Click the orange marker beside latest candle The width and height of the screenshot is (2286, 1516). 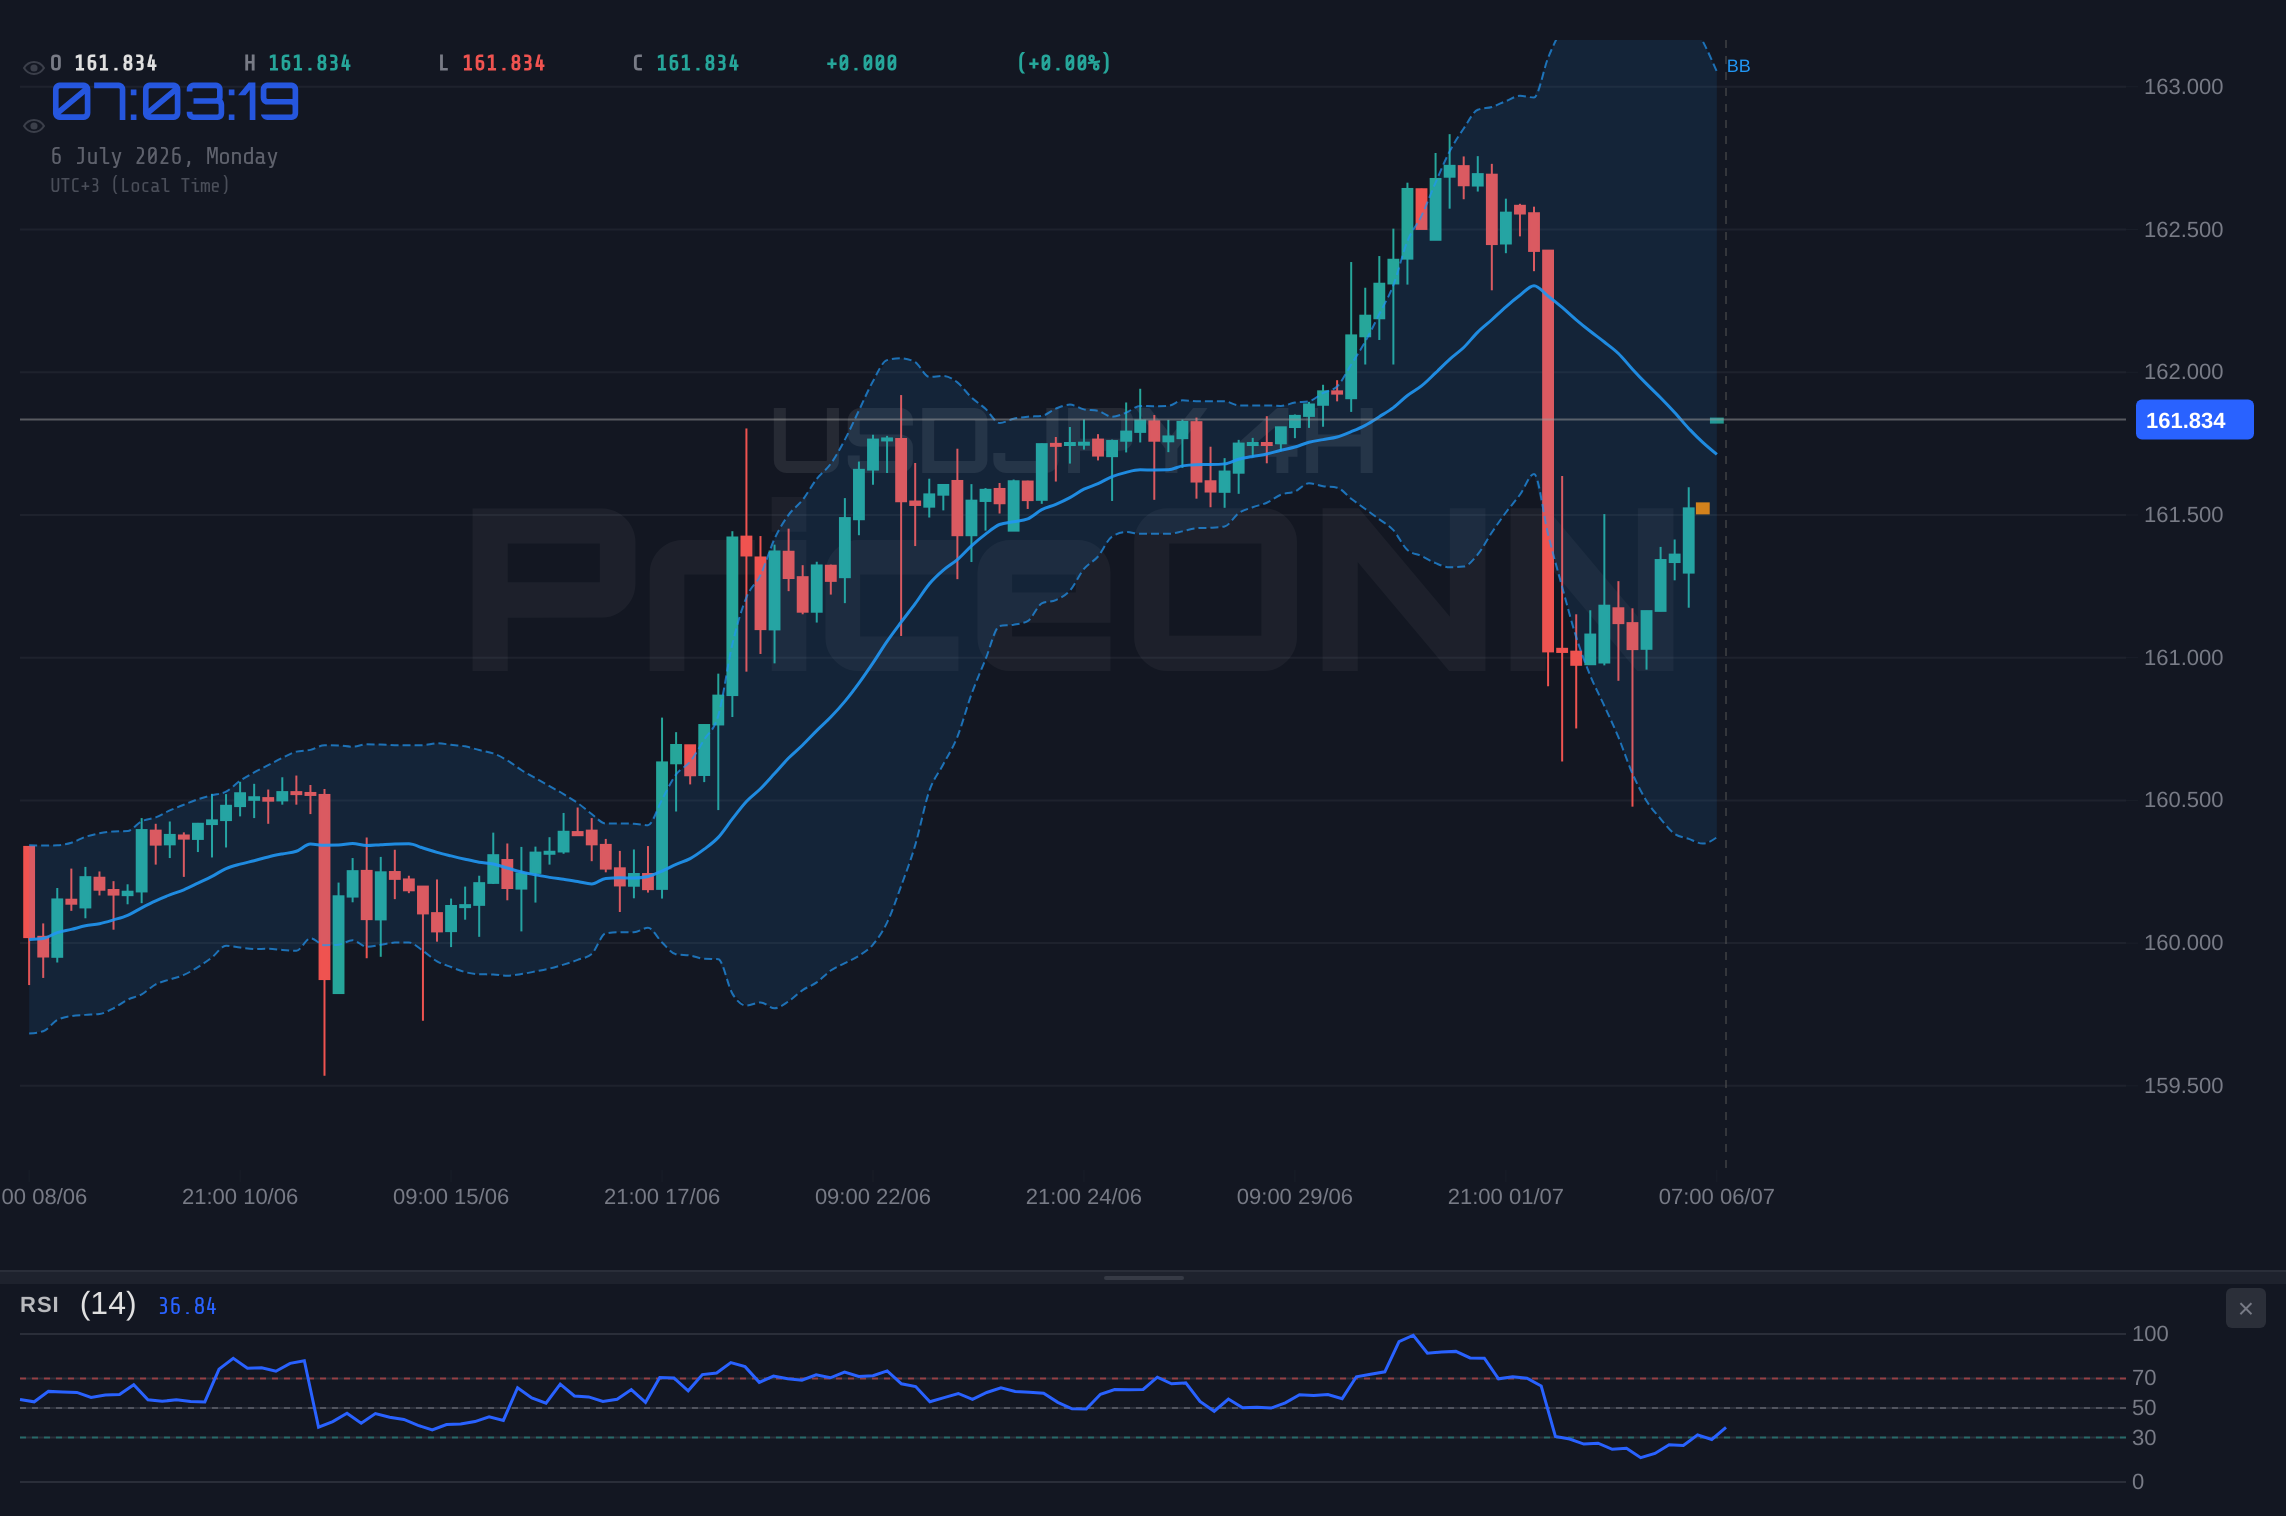[x=1703, y=509]
